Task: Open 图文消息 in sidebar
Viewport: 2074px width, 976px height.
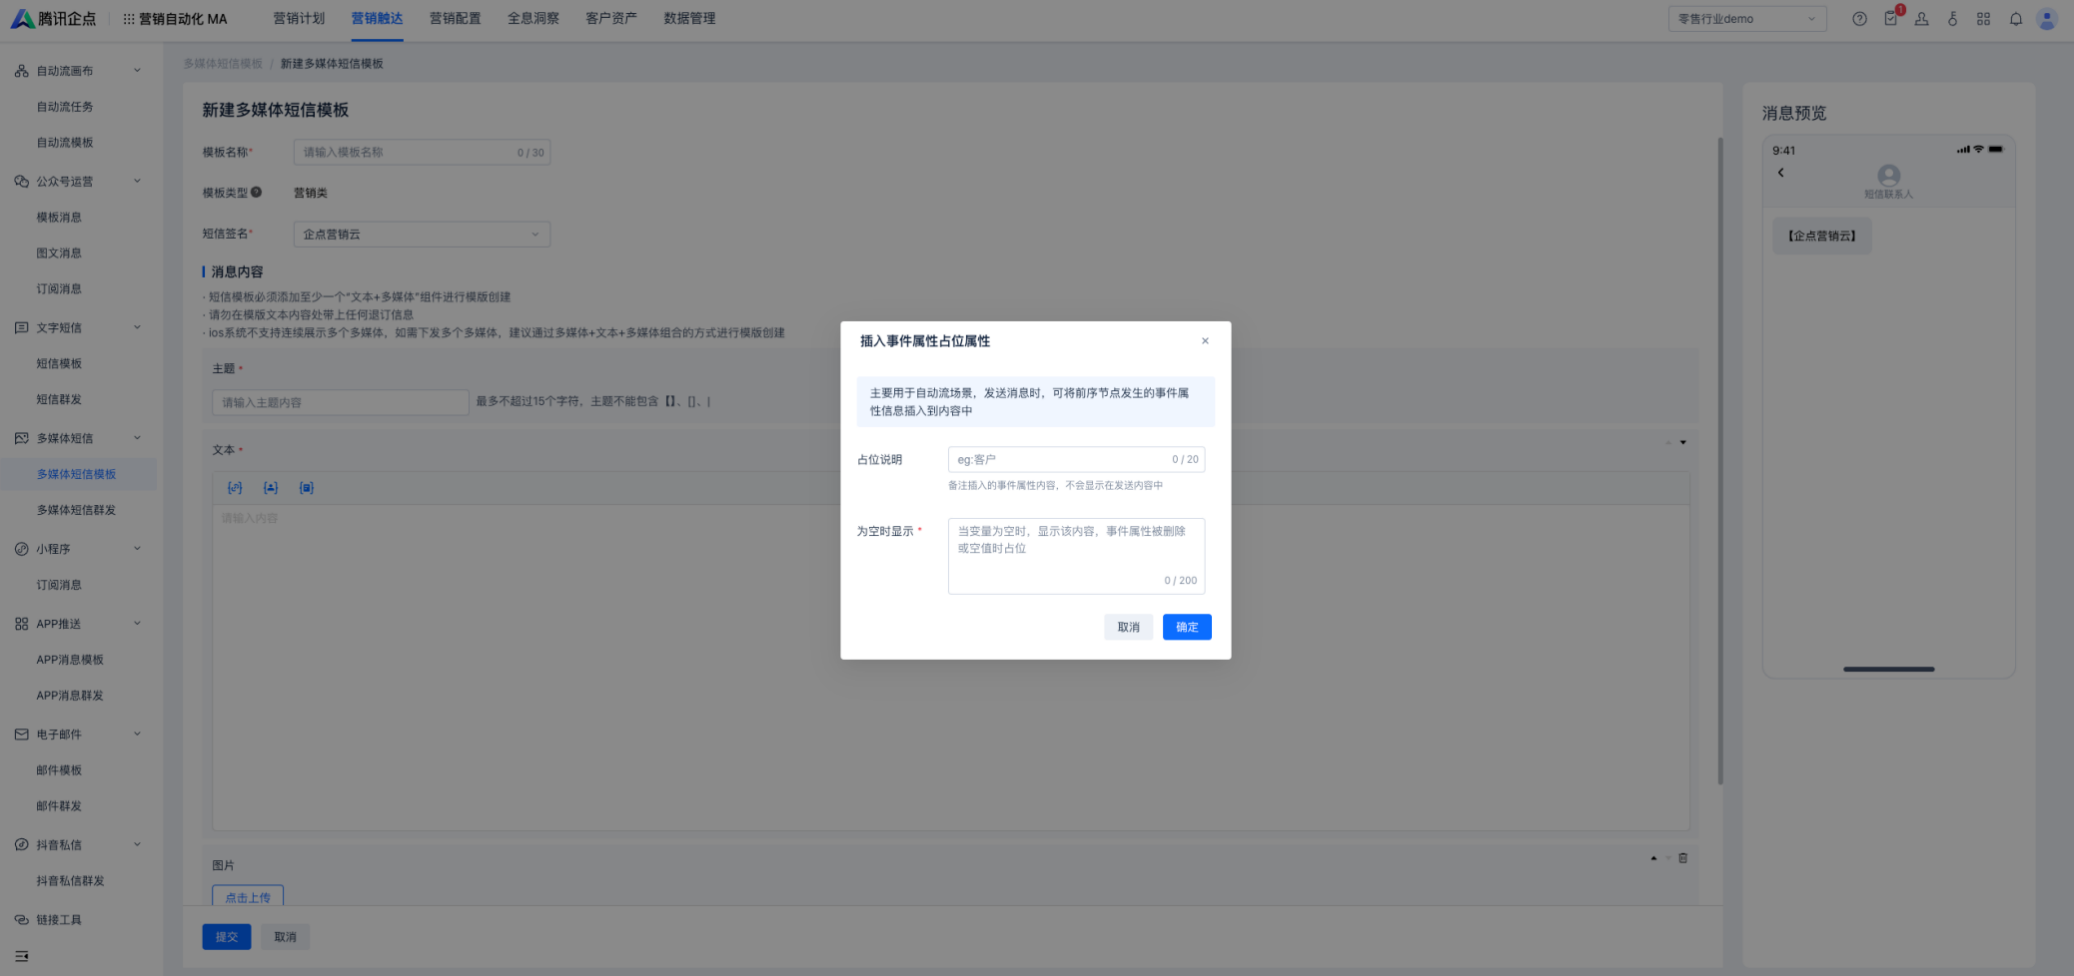Action: pyautogui.click(x=59, y=253)
